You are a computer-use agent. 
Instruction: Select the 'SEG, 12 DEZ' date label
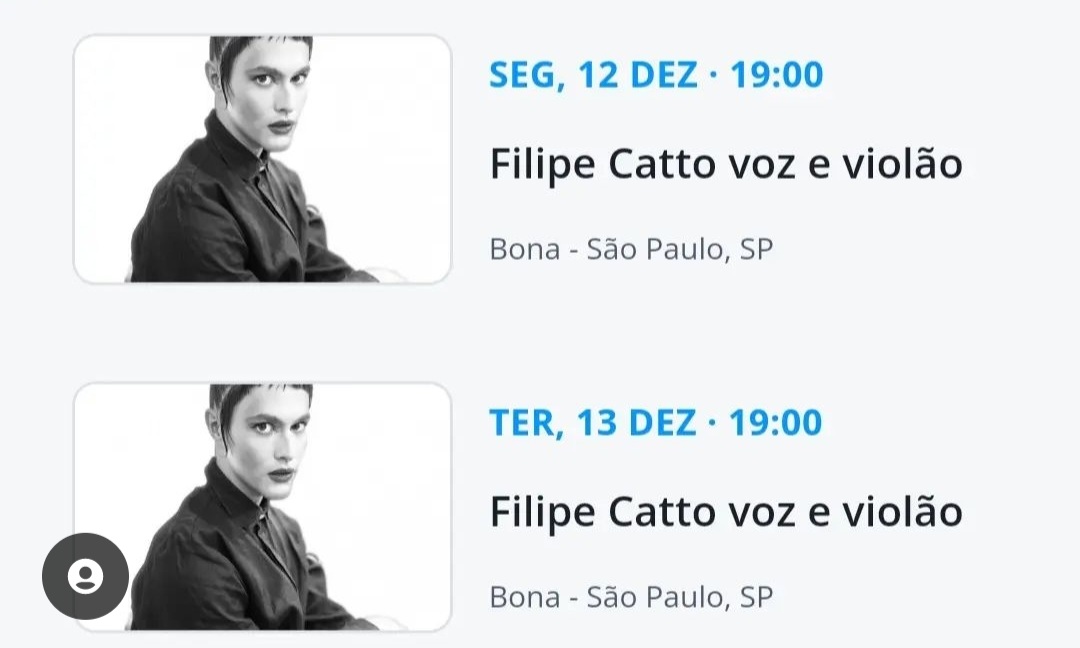[x=593, y=75]
